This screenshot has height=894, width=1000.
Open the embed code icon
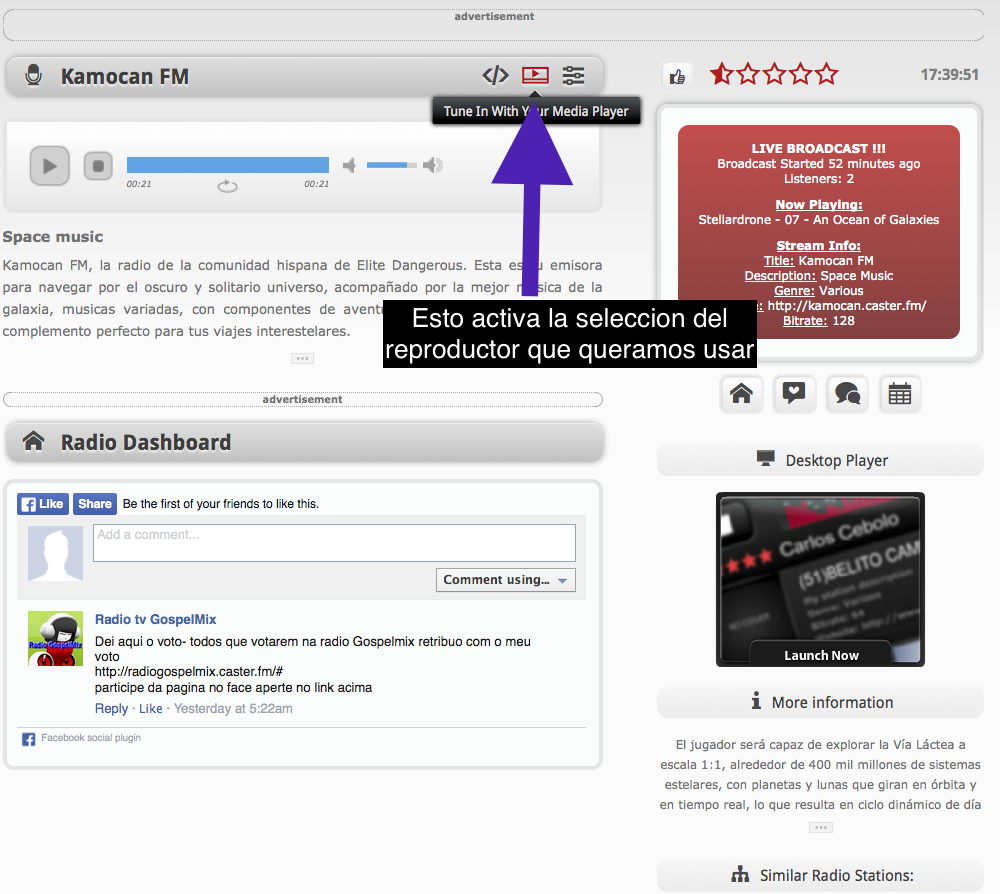pos(495,75)
